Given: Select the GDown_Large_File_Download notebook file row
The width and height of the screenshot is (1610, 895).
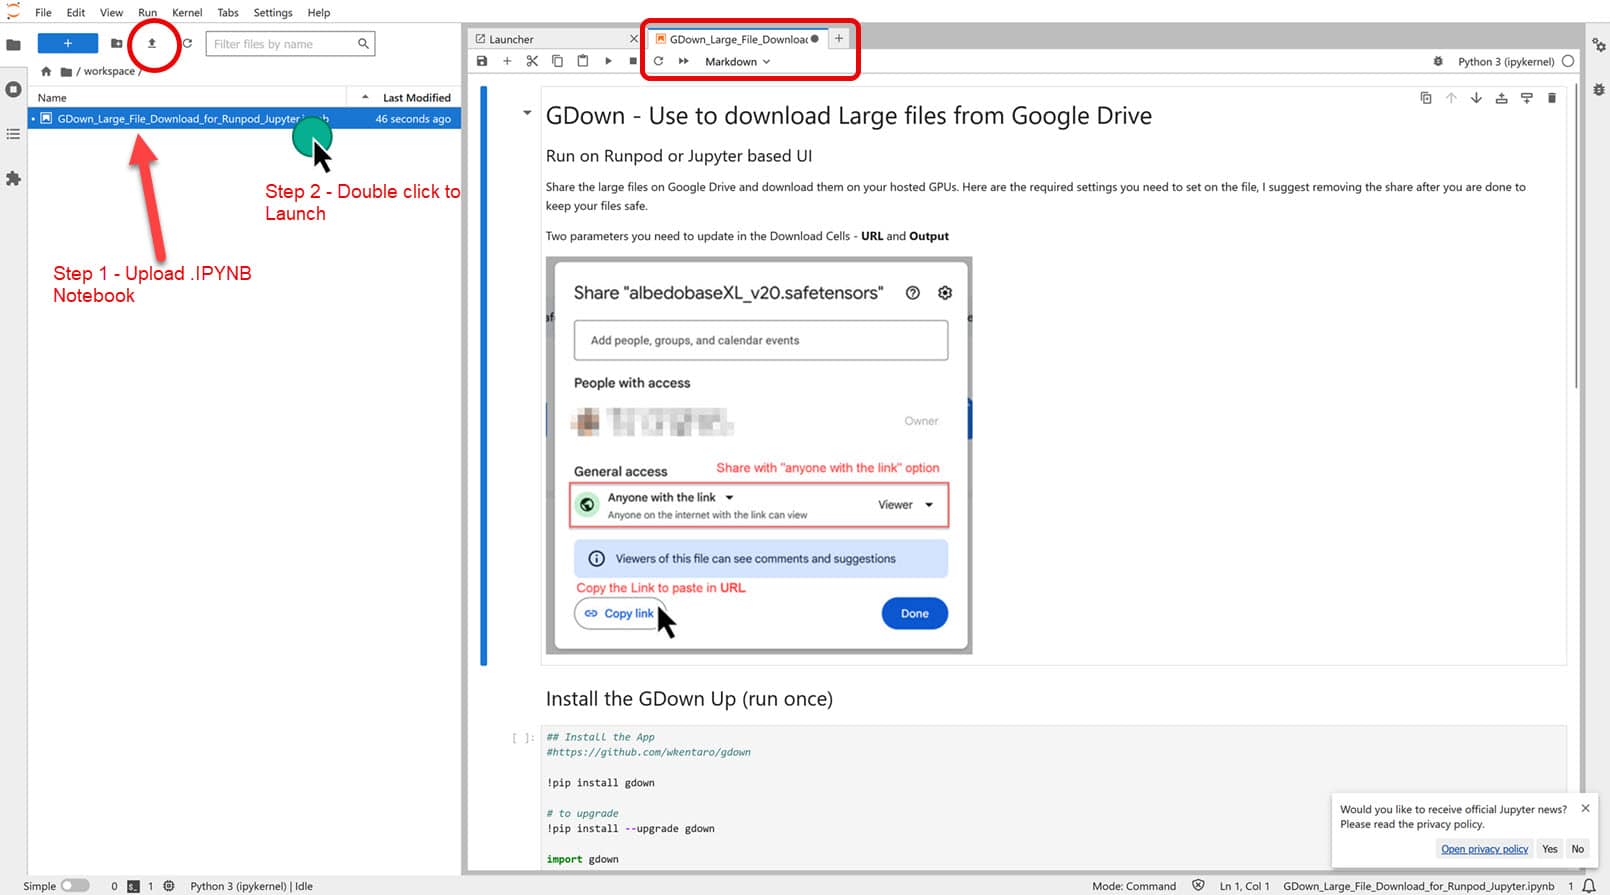Looking at the screenshot, I should tap(244, 118).
